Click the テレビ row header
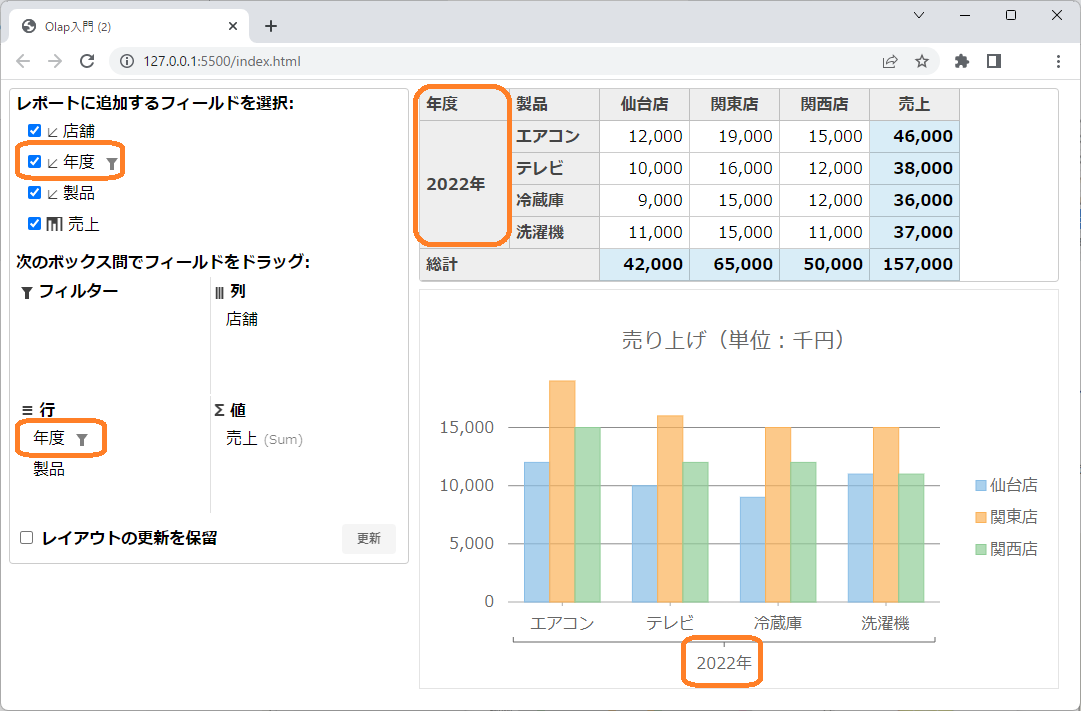Viewport: 1081px width, 711px height. (554, 168)
